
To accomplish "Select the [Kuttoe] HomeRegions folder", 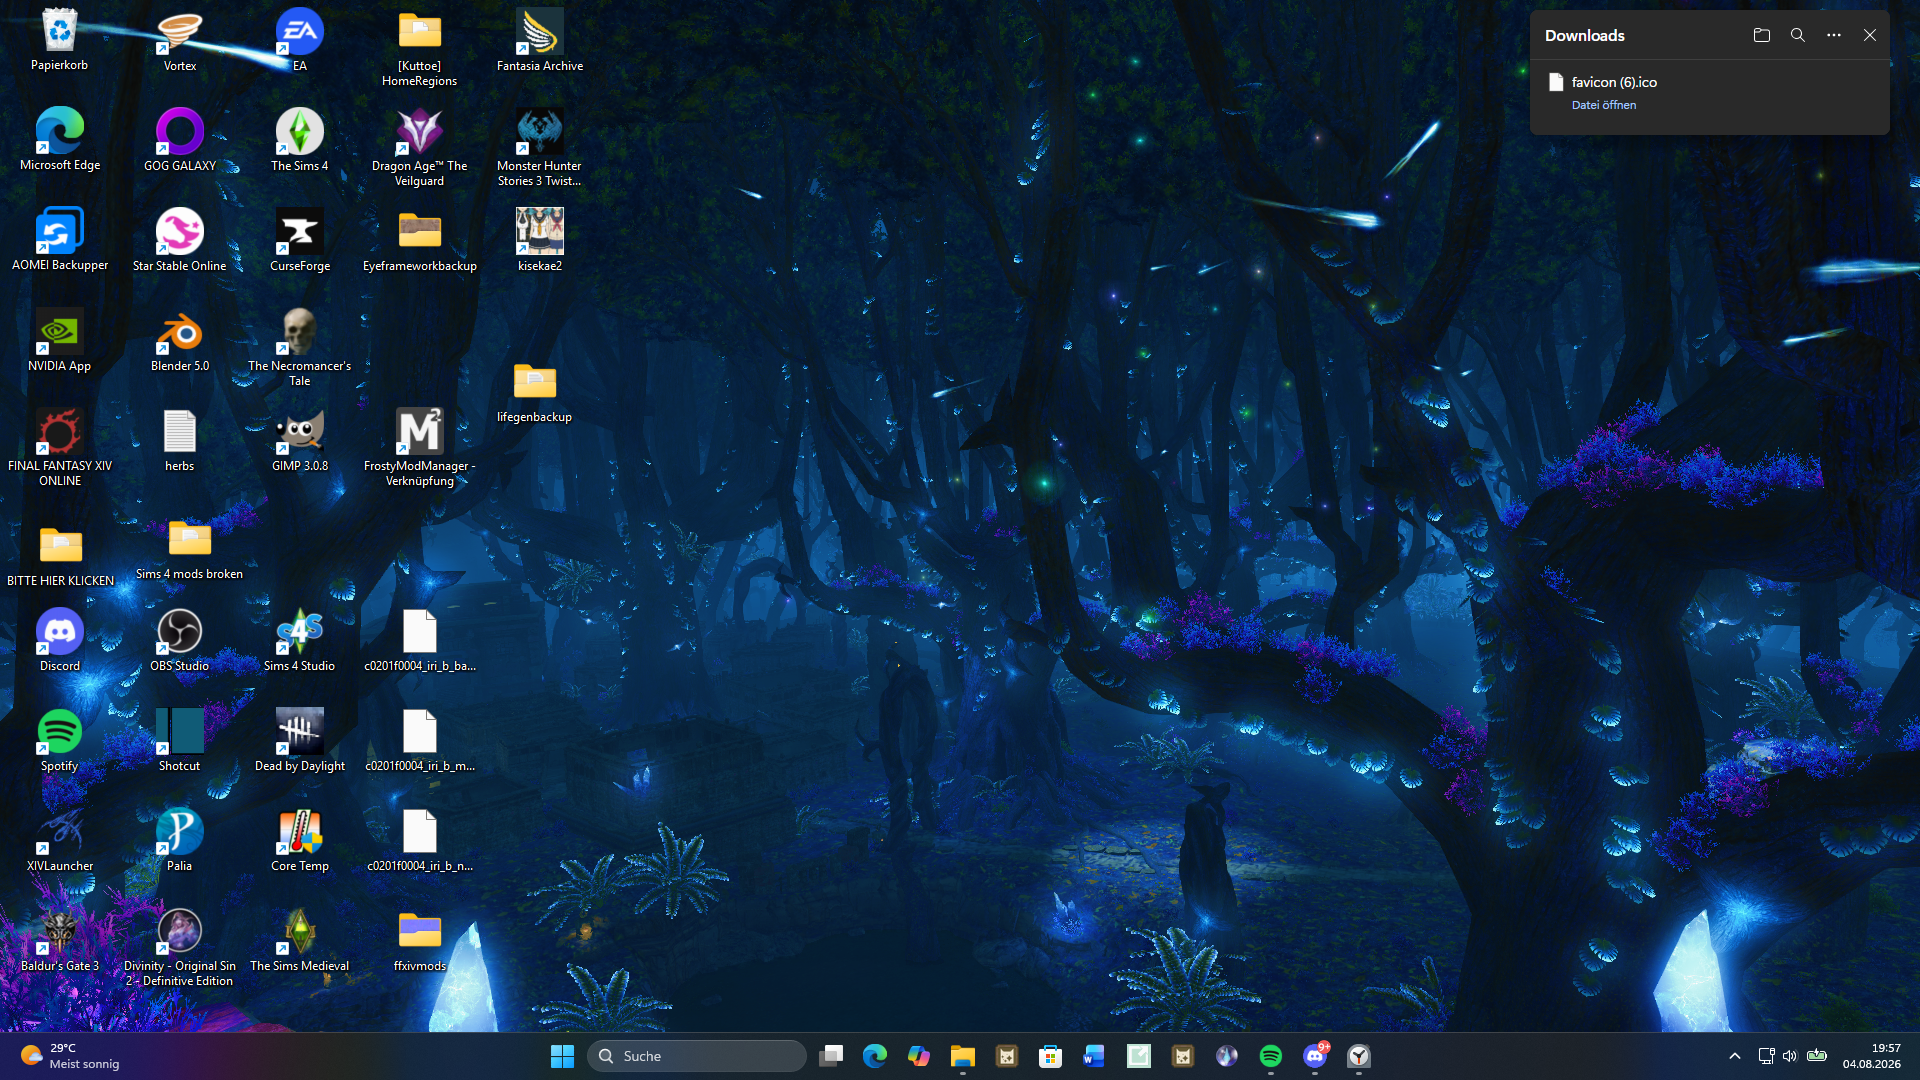I will pos(420,47).
